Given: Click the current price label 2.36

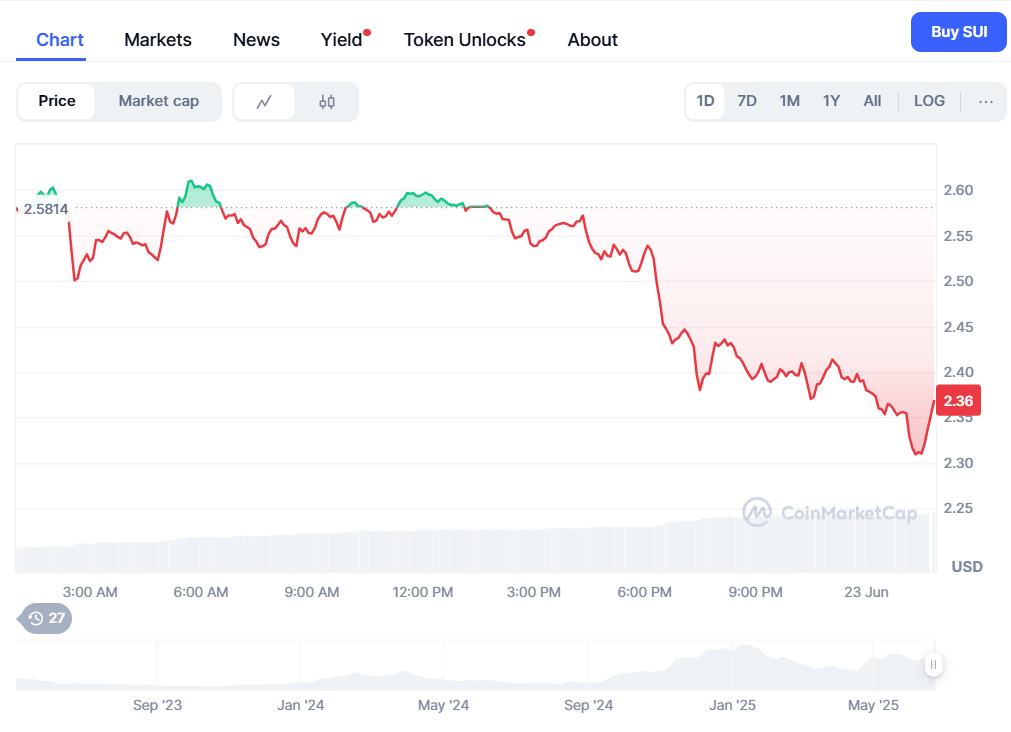Looking at the screenshot, I should 958,401.
